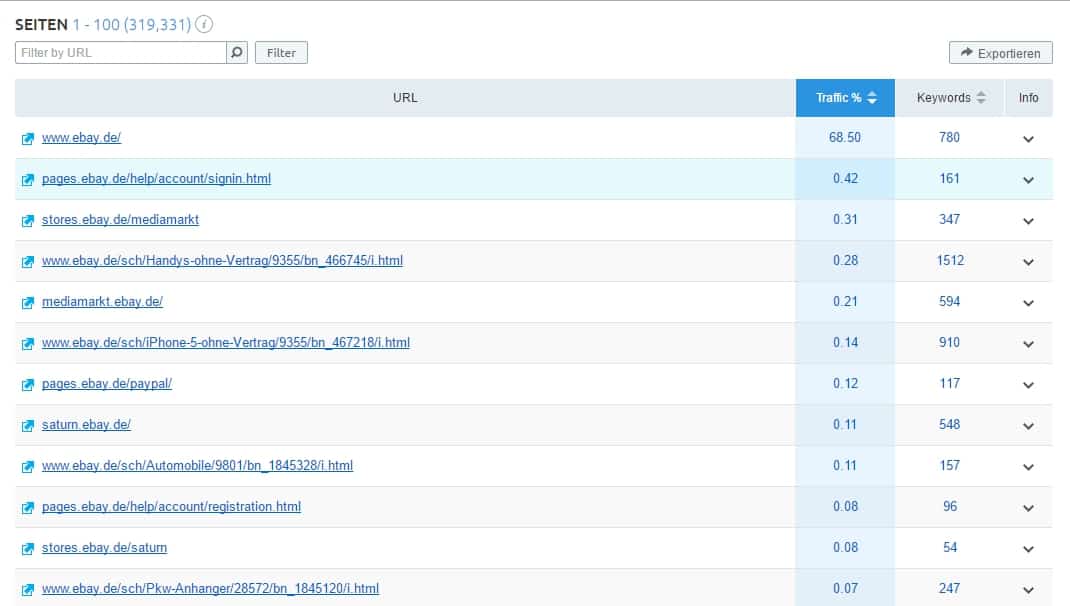The image size is (1070, 606).
Task: Open pages.ebay.de/paypal/ link
Action: [x=106, y=383]
